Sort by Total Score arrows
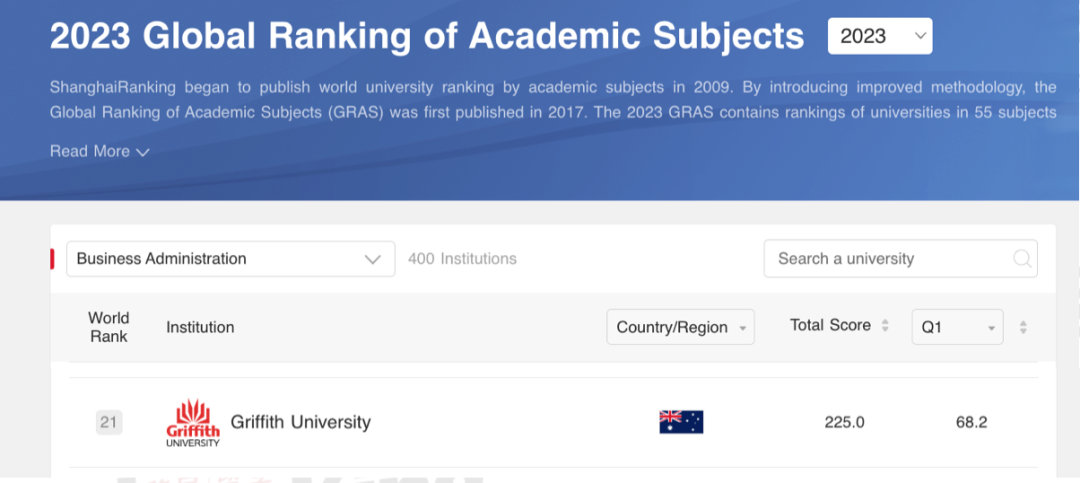1080x483 pixels. pyautogui.click(x=886, y=326)
